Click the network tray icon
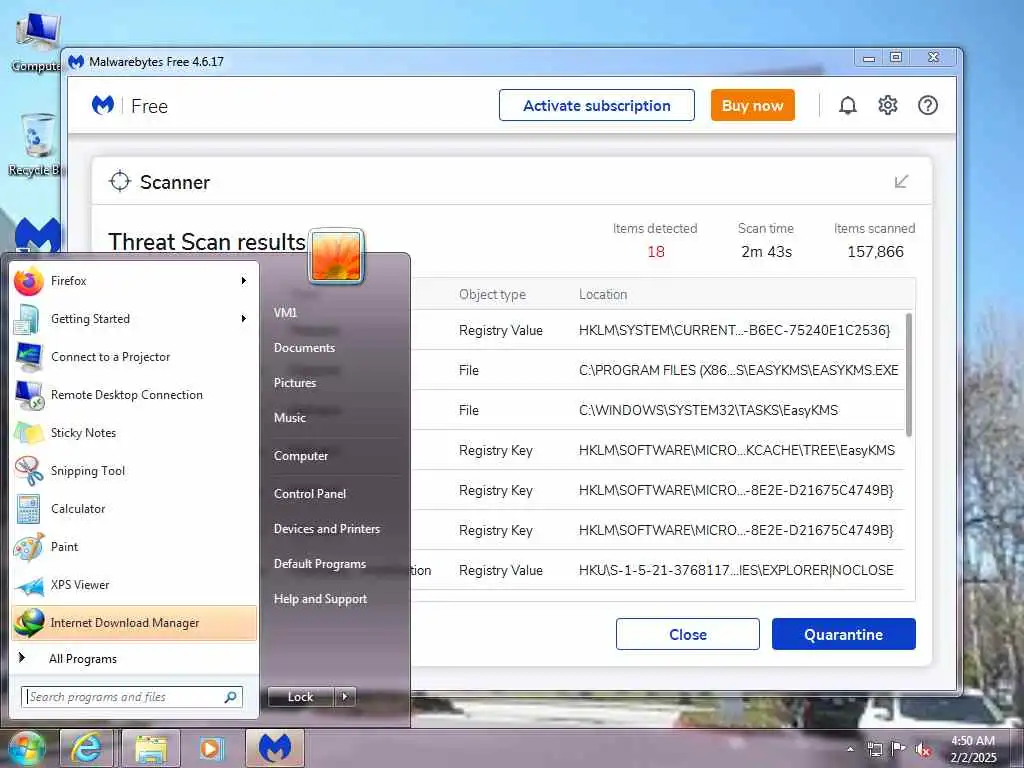Viewport: 1024px width, 768px height. coord(874,750)
